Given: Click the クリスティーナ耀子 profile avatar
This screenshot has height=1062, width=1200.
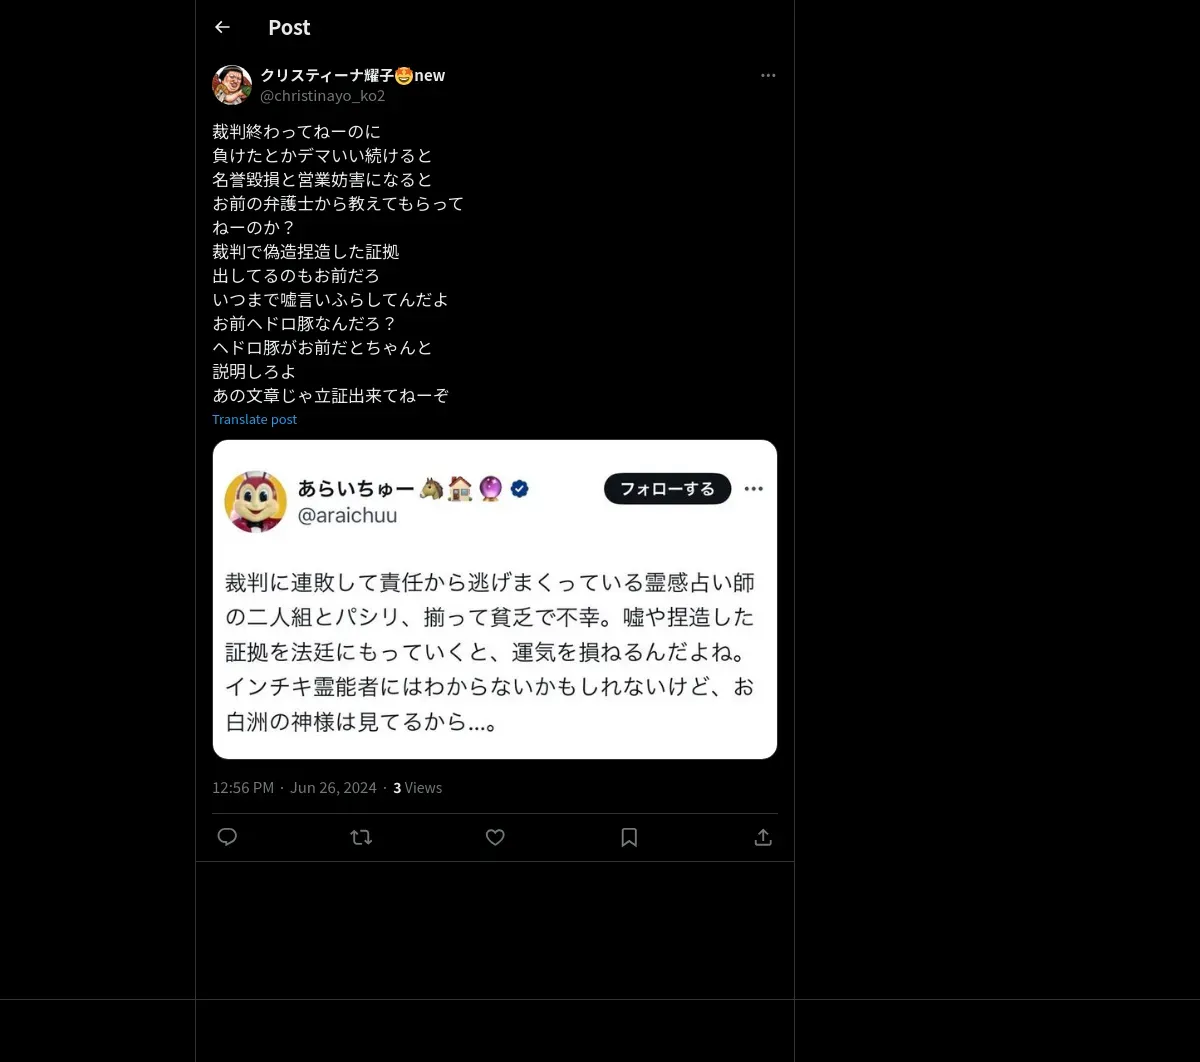Looking at the screenshot, I should (232, 85).
